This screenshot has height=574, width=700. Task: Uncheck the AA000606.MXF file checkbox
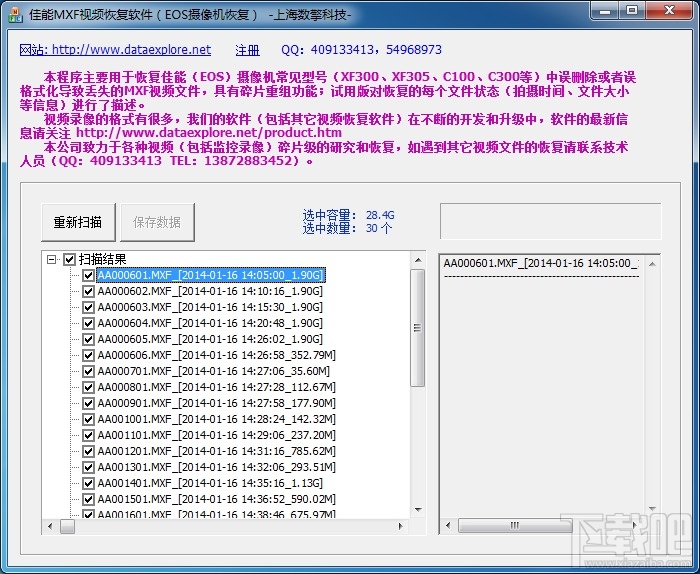[x=88, y=355]
